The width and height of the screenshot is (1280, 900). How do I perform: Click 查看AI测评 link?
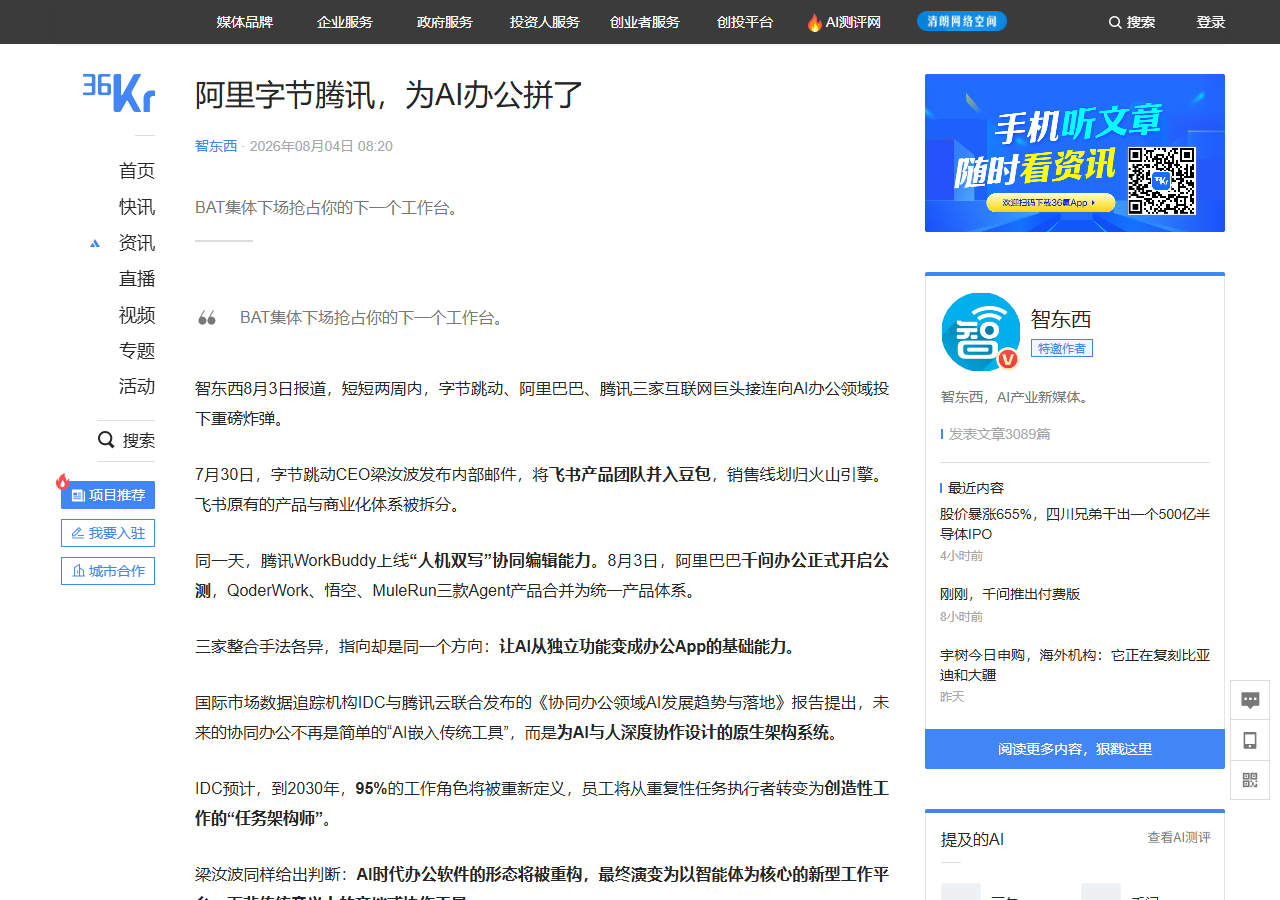pyautogui.click(x=1179, y=838)
